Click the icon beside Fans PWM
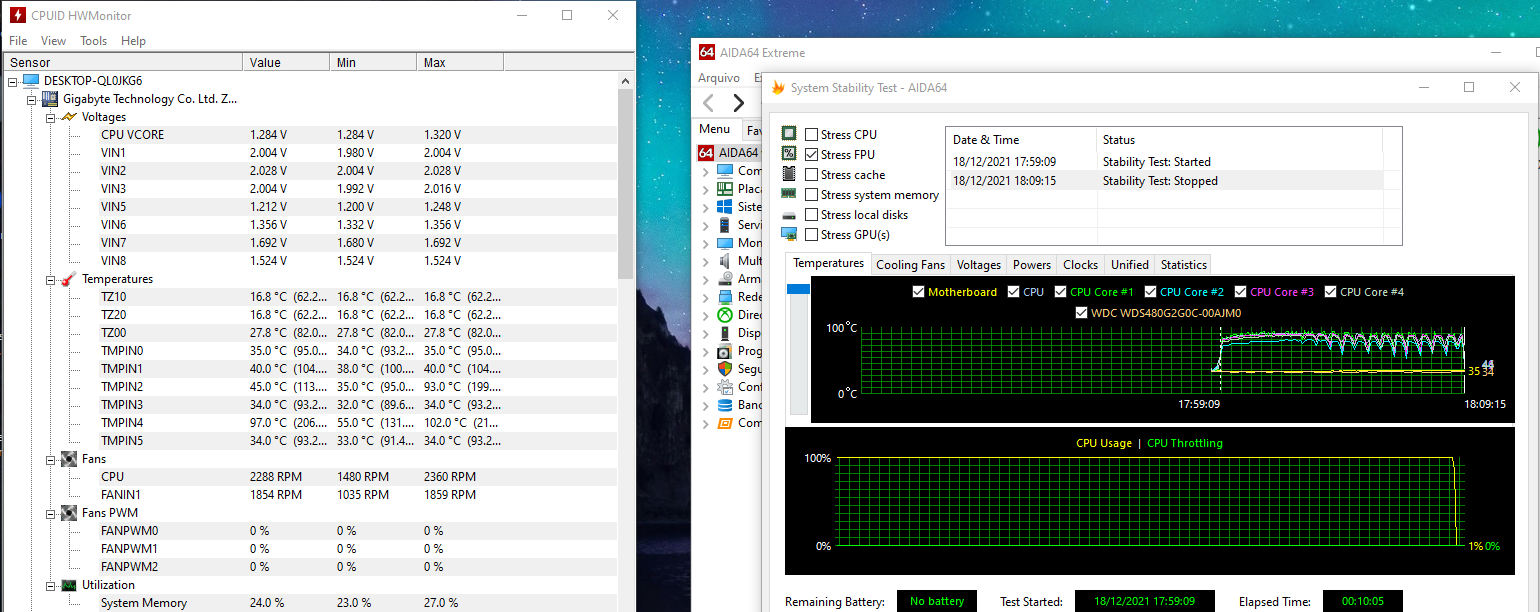Image resolution: width=1540 pixels, height=612 pixels. tap(69, 513)
